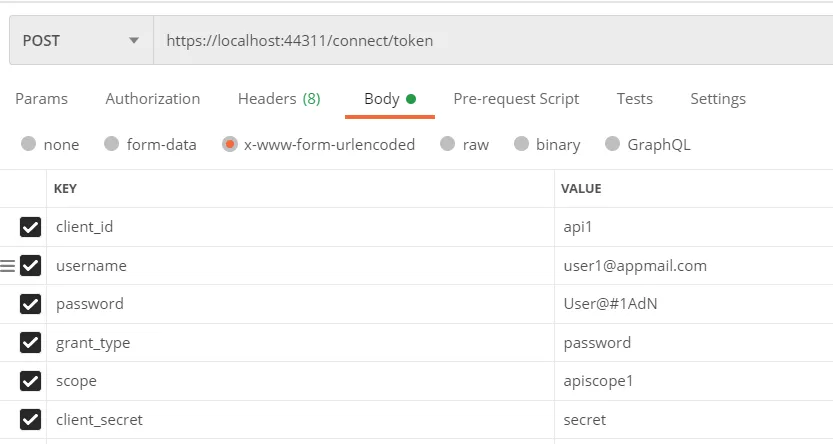Click the password value User@#1AdN

(x=610, y=304)
